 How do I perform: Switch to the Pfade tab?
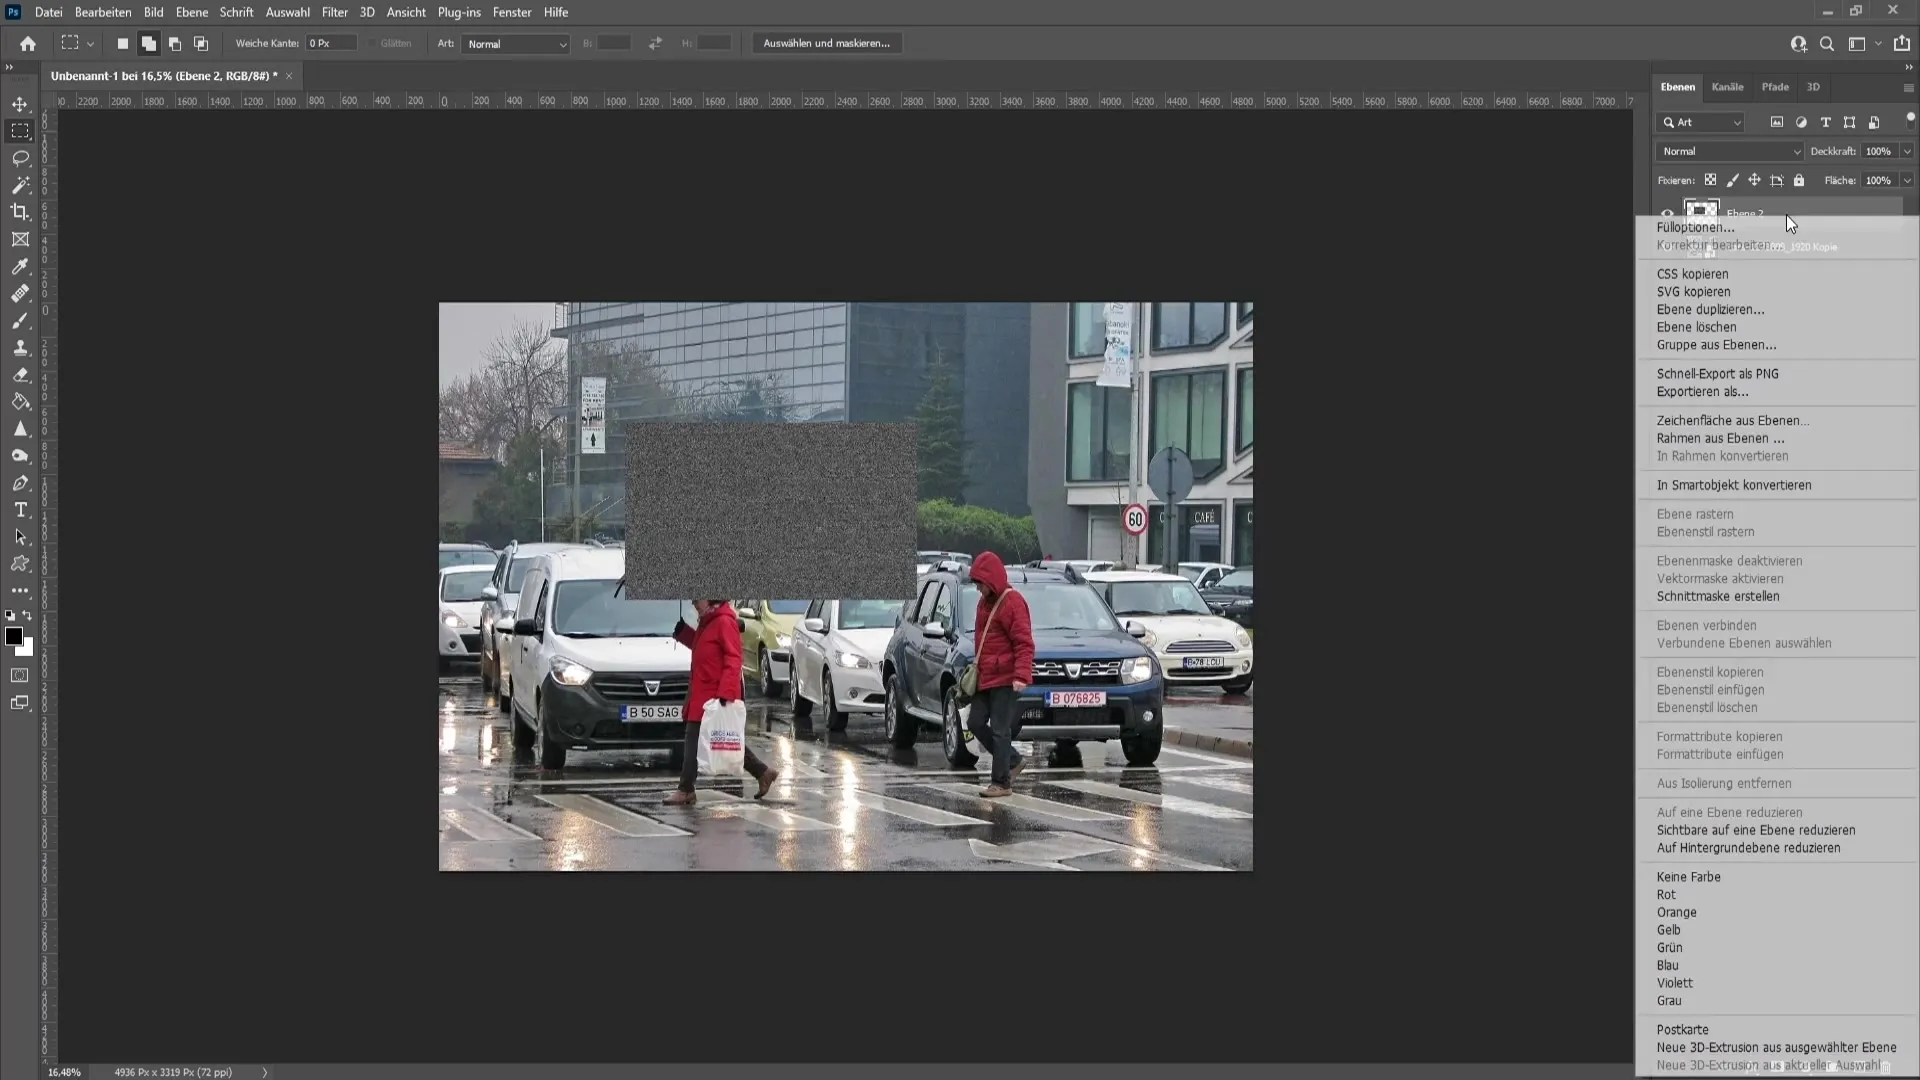point(1775,87)
